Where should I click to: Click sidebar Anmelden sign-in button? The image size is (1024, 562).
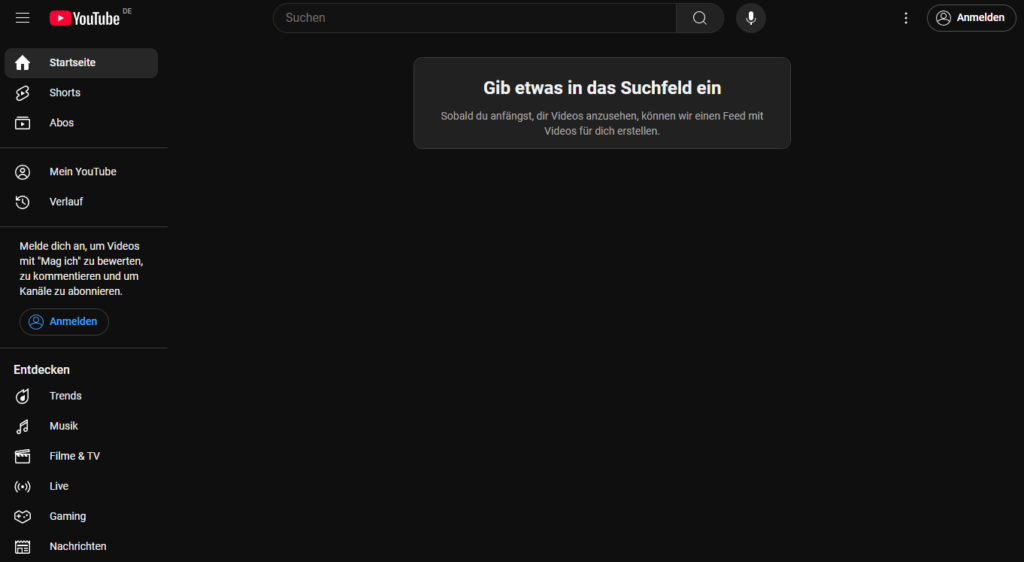click(x=64, y=322)
